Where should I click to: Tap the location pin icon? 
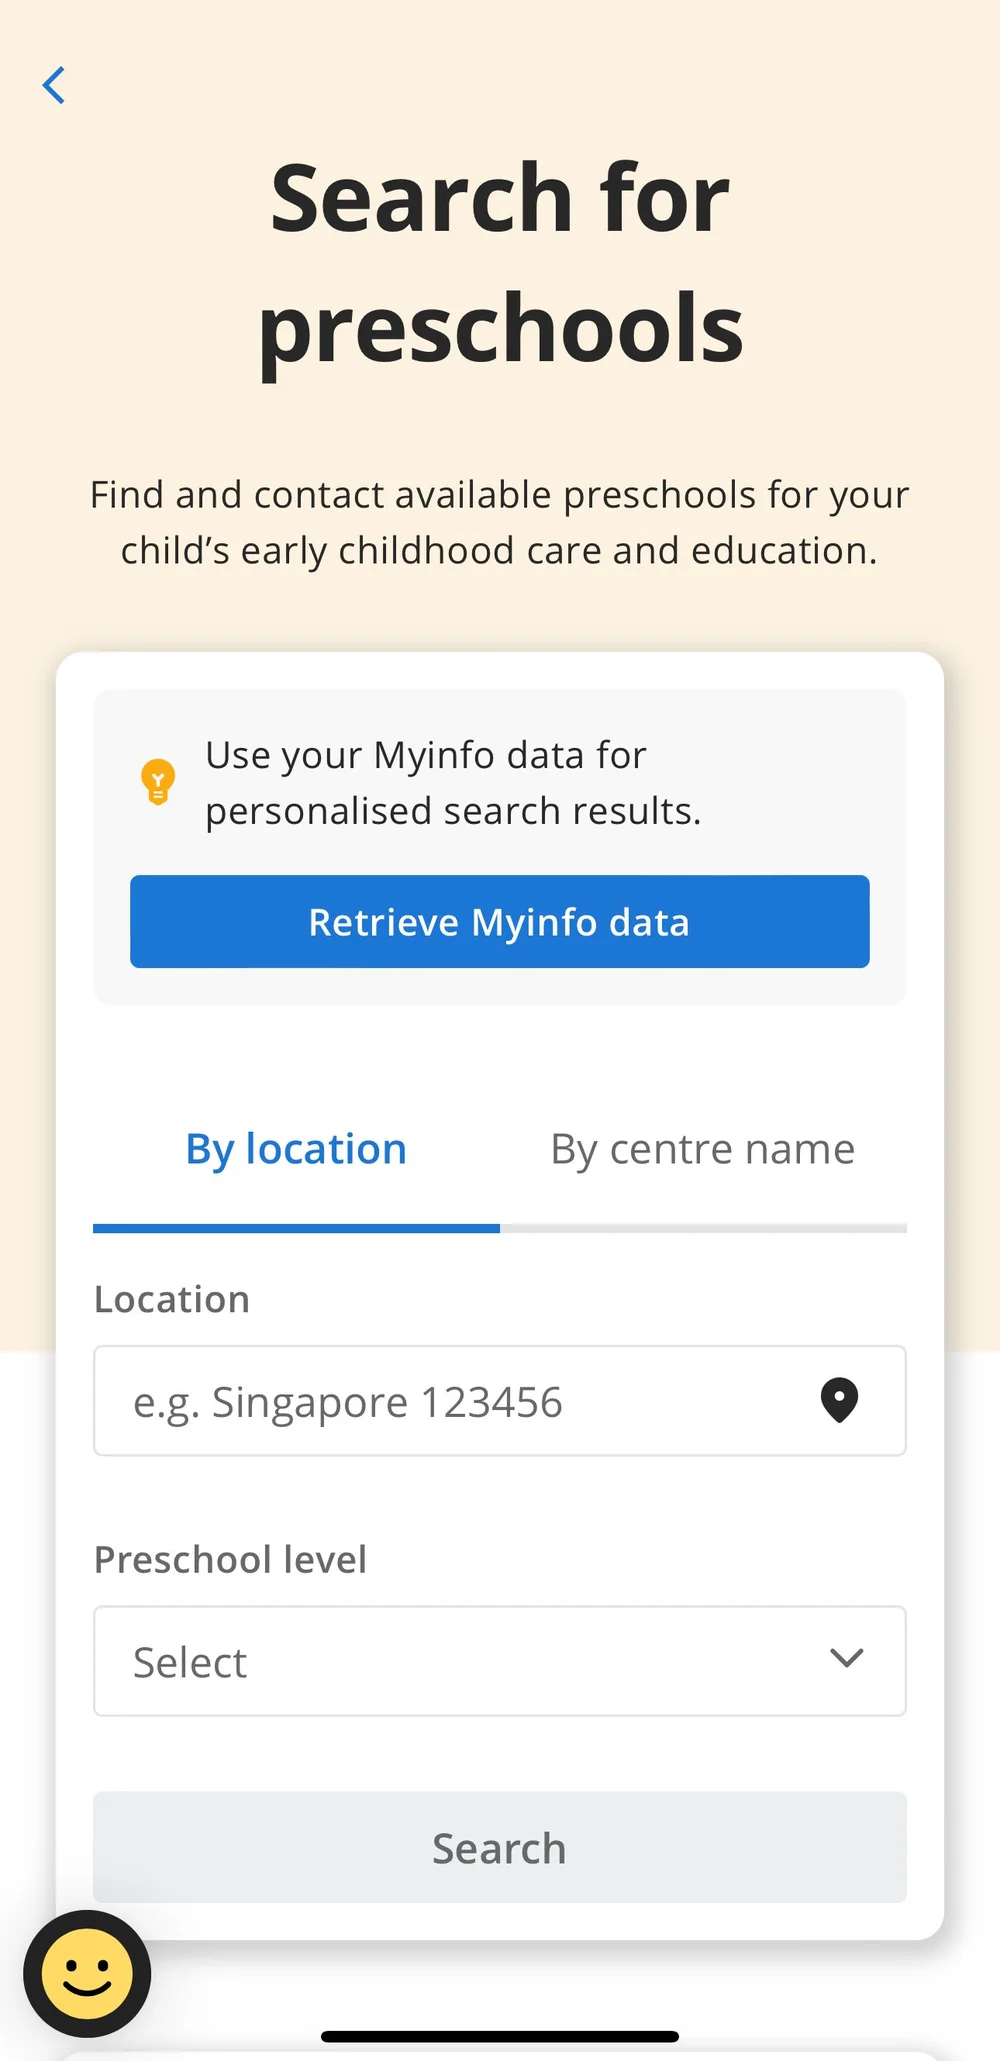point(839,1400)
